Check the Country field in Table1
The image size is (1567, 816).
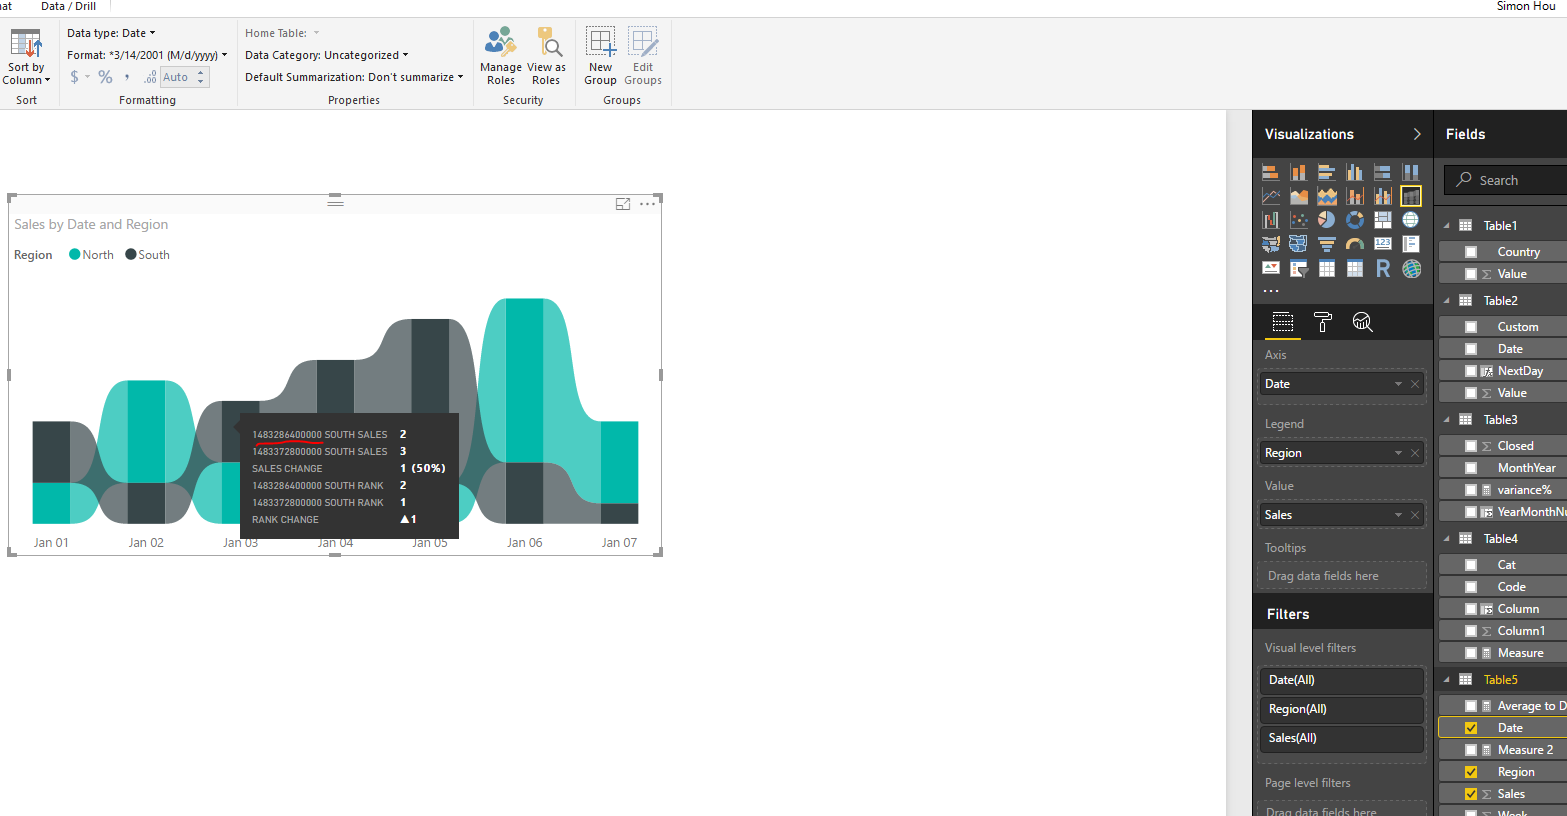(1471, 252)
